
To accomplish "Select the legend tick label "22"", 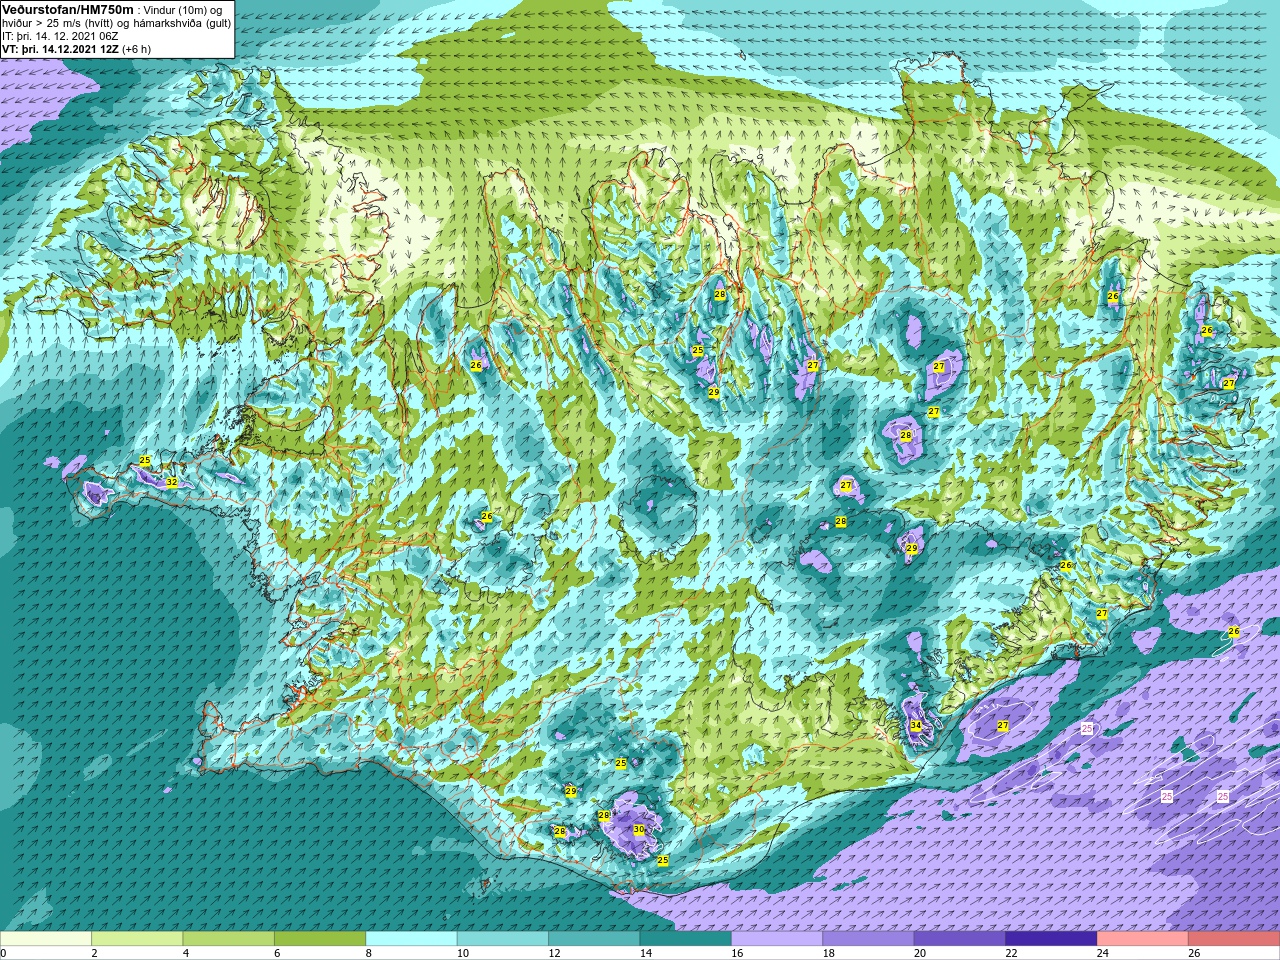I will click(1011, 953).
